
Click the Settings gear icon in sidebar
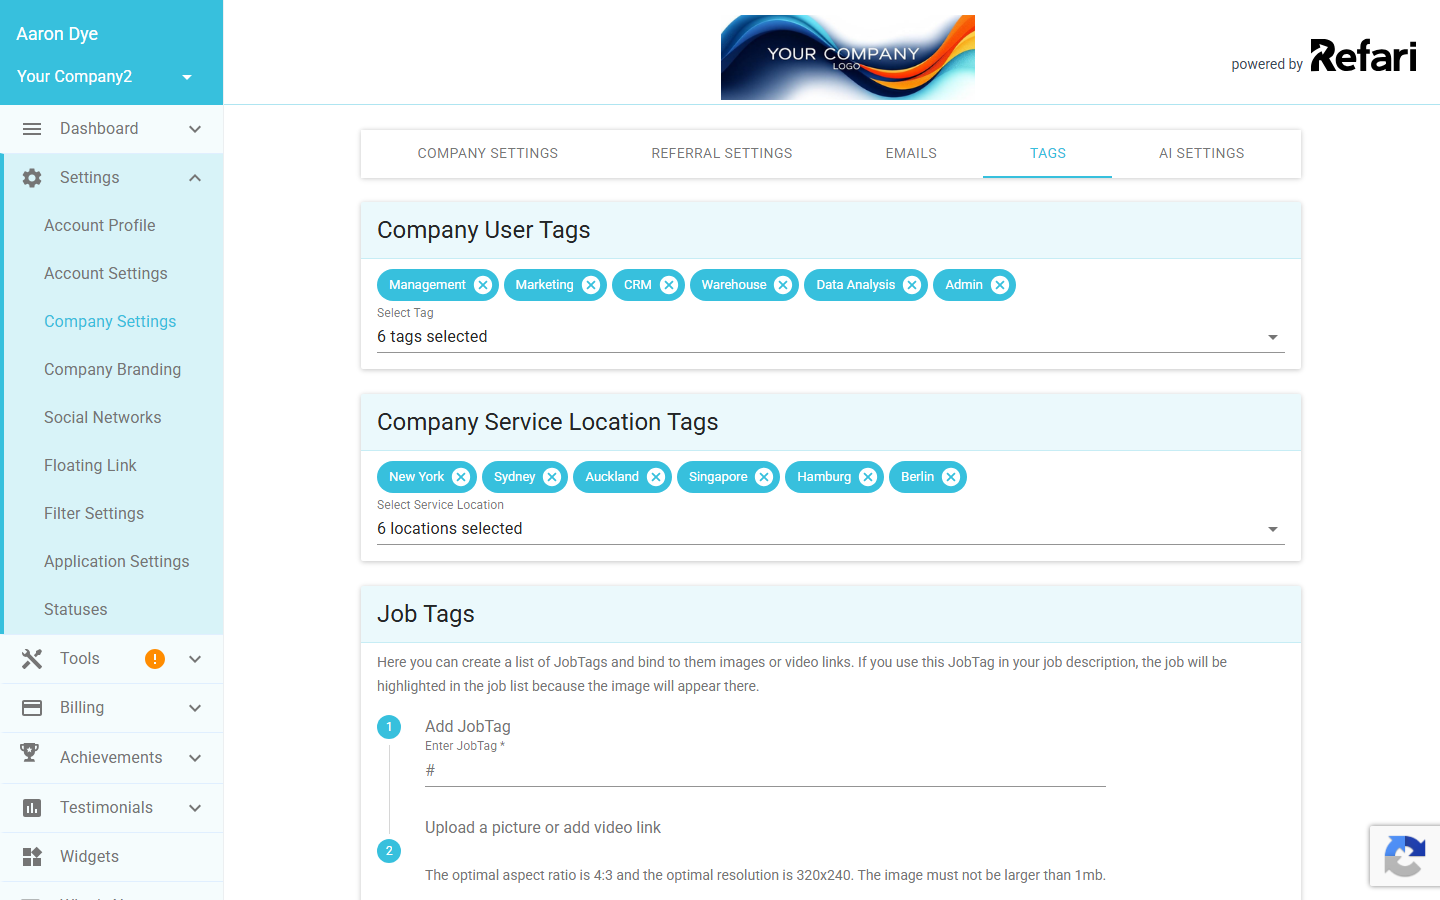(32, 178)
